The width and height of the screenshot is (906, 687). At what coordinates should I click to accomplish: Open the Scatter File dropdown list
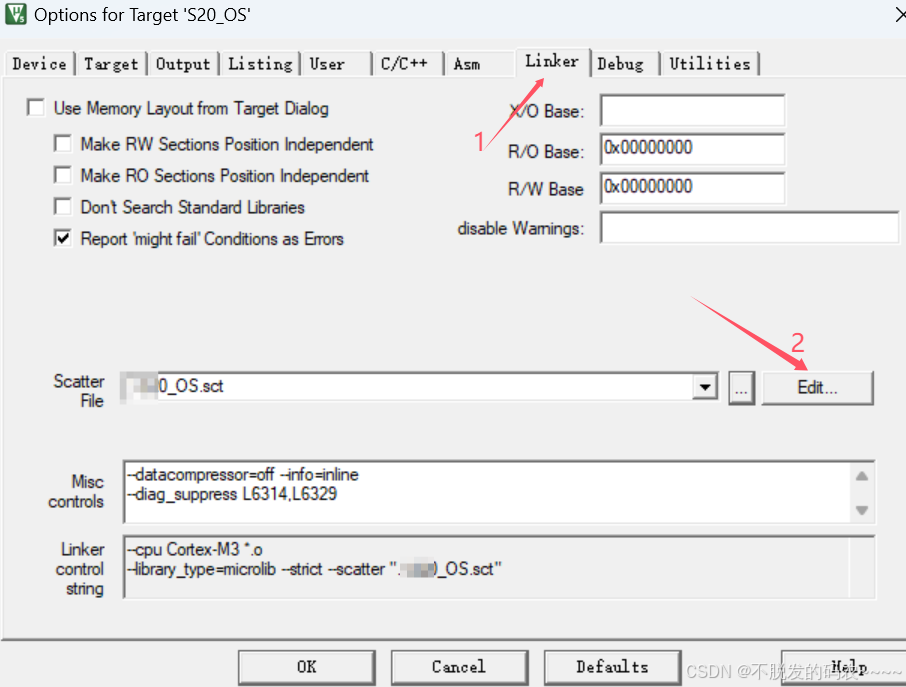coord(706,387)
